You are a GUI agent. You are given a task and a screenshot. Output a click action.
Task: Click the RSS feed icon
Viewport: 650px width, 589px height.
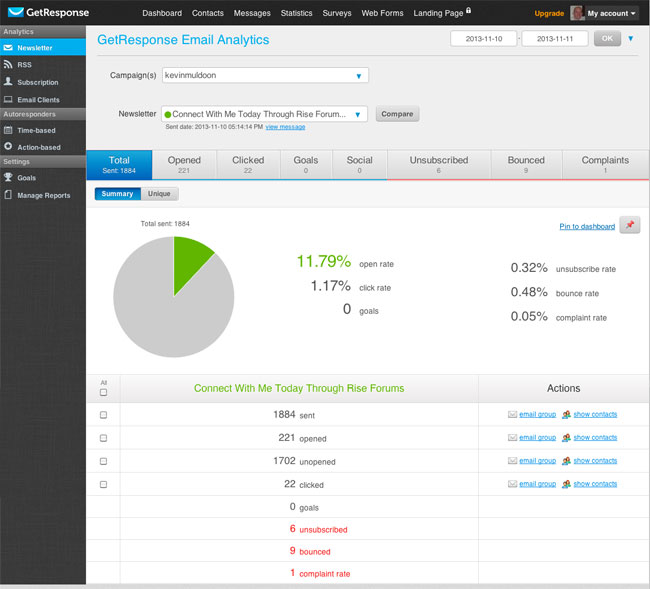tap(8, 64)
